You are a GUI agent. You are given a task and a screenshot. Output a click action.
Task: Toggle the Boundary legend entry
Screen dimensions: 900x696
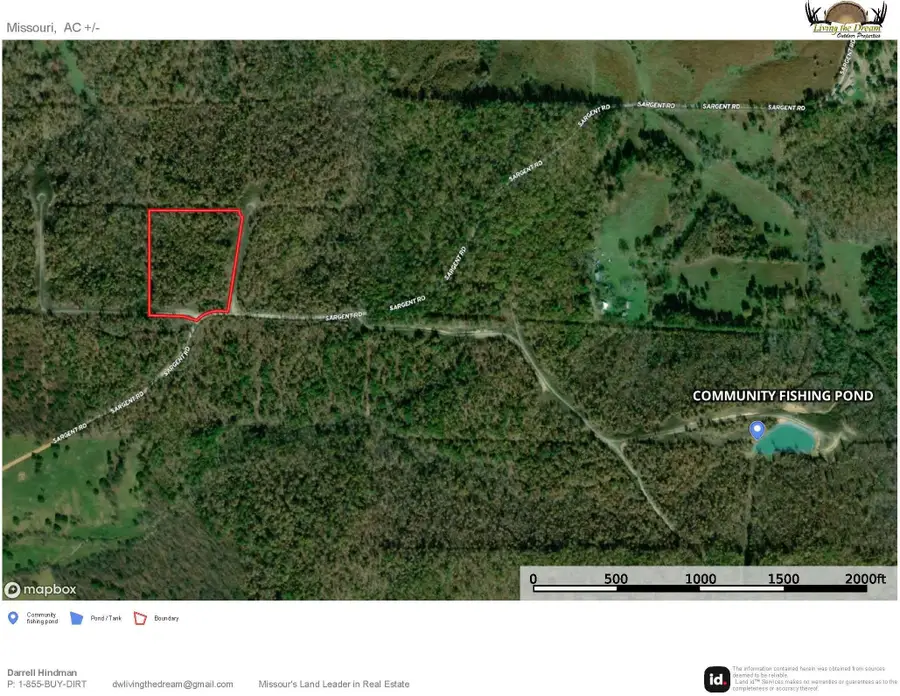160,618
